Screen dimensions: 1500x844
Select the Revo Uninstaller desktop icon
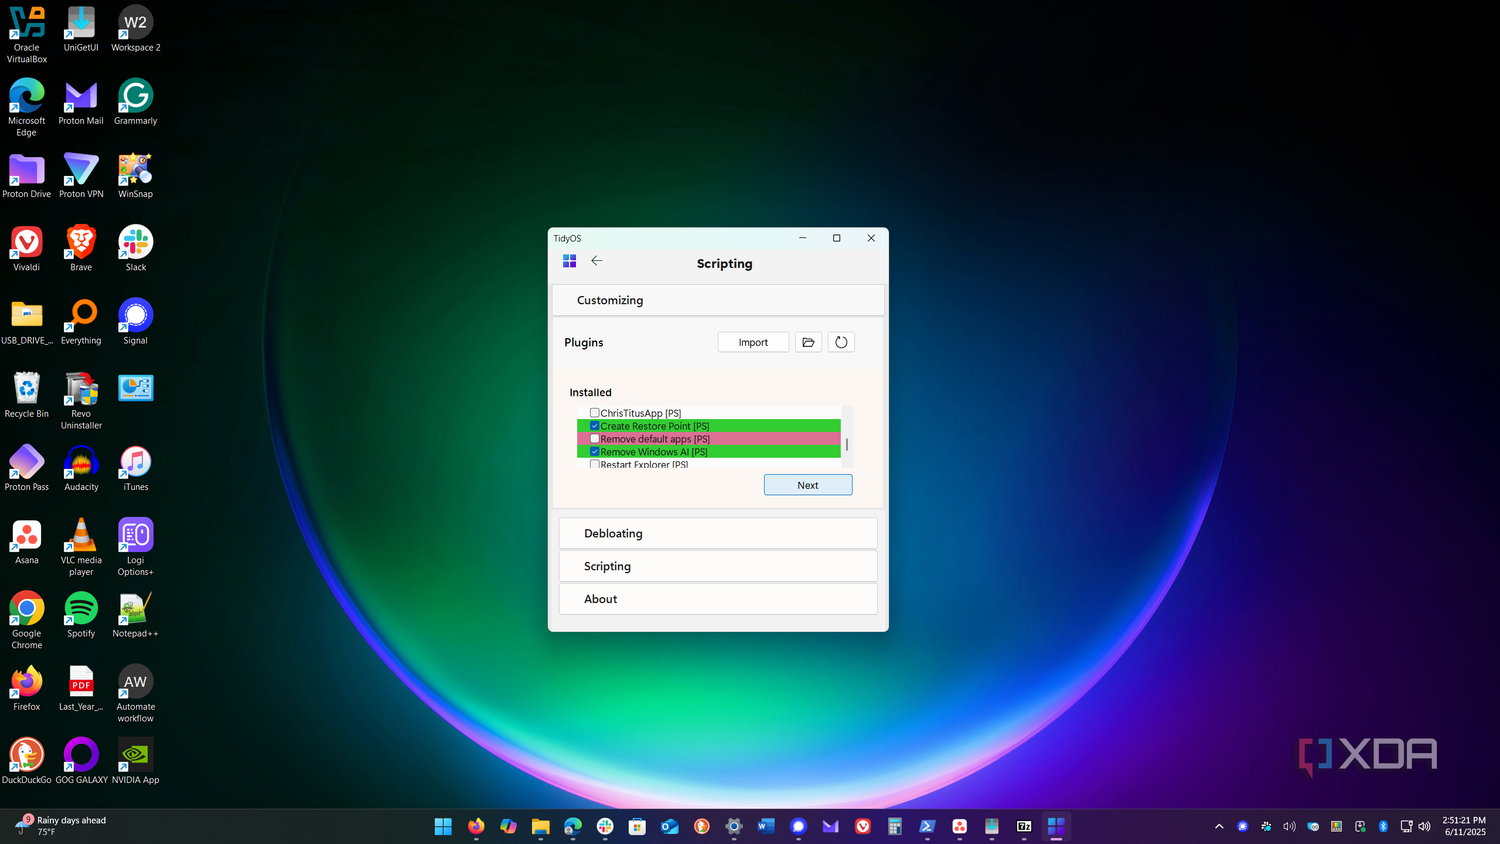coord(81,401)
